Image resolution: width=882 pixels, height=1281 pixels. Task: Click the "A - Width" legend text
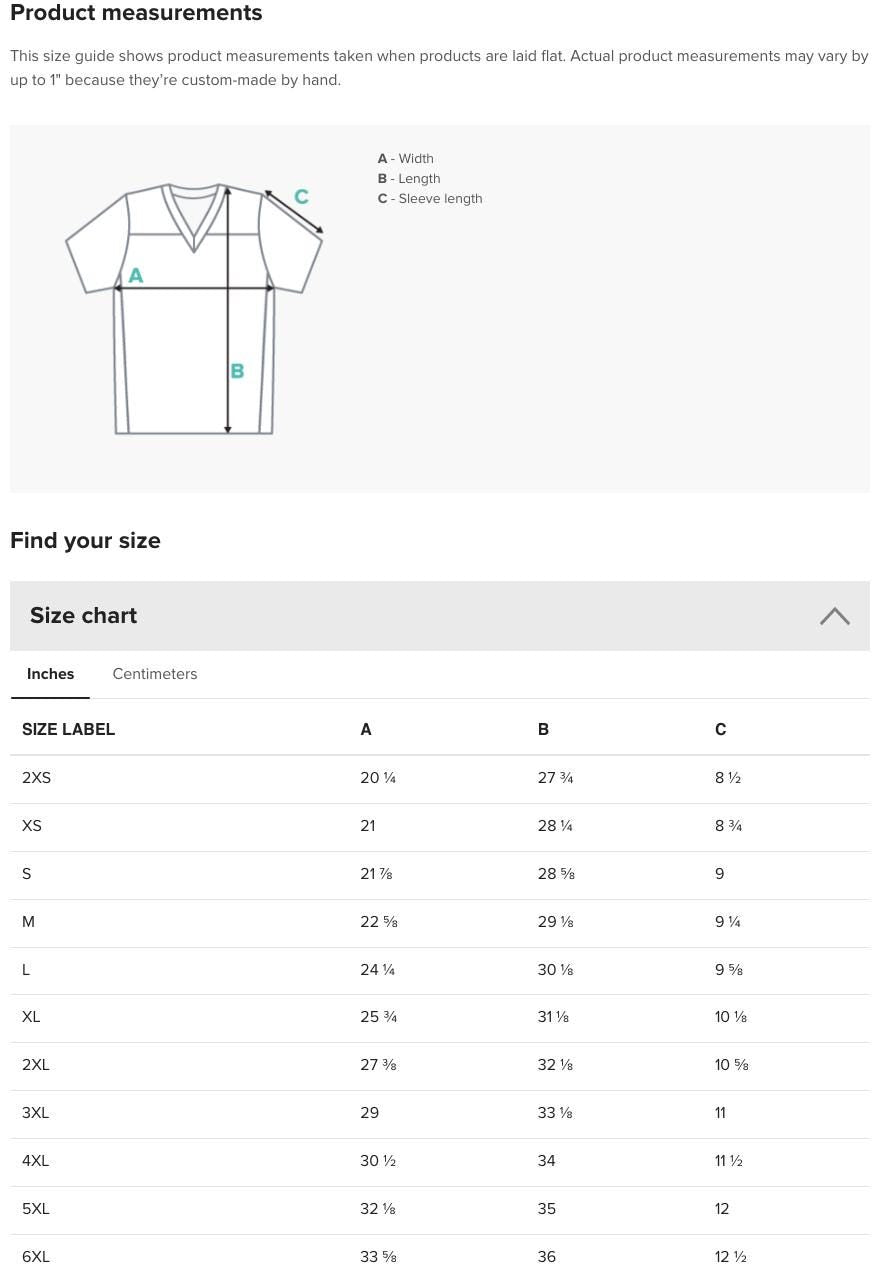click(x=405, y=159)
